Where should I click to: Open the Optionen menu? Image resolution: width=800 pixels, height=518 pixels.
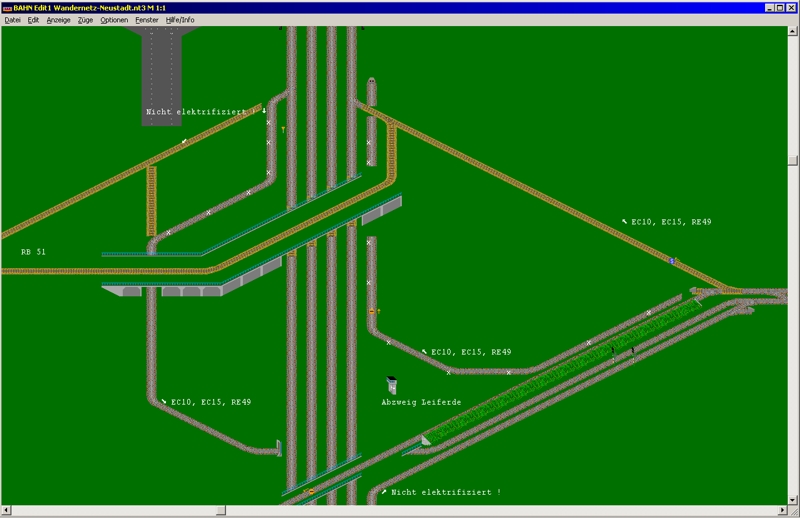pyautogui.click(x=114, y=20)
